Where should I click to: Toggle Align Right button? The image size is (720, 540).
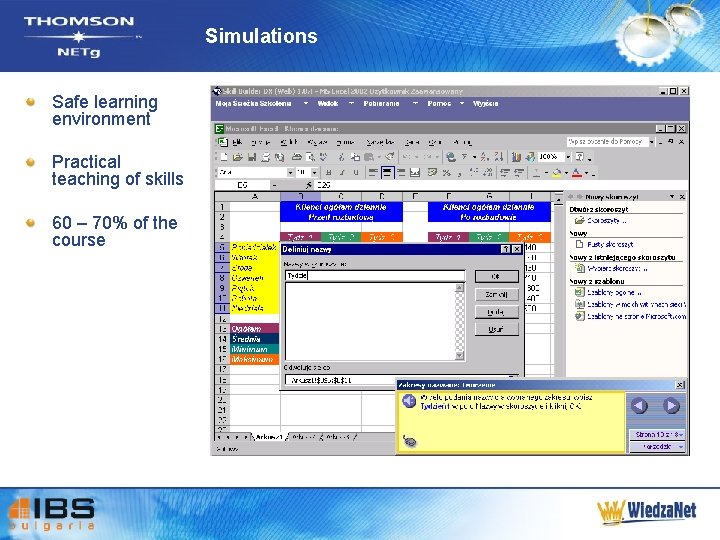click(401, 173)
